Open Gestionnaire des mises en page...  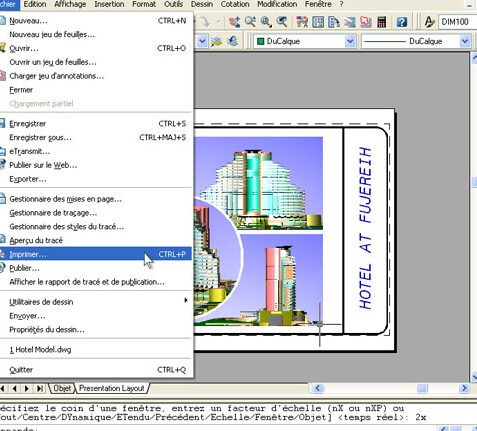pos(96,199)
